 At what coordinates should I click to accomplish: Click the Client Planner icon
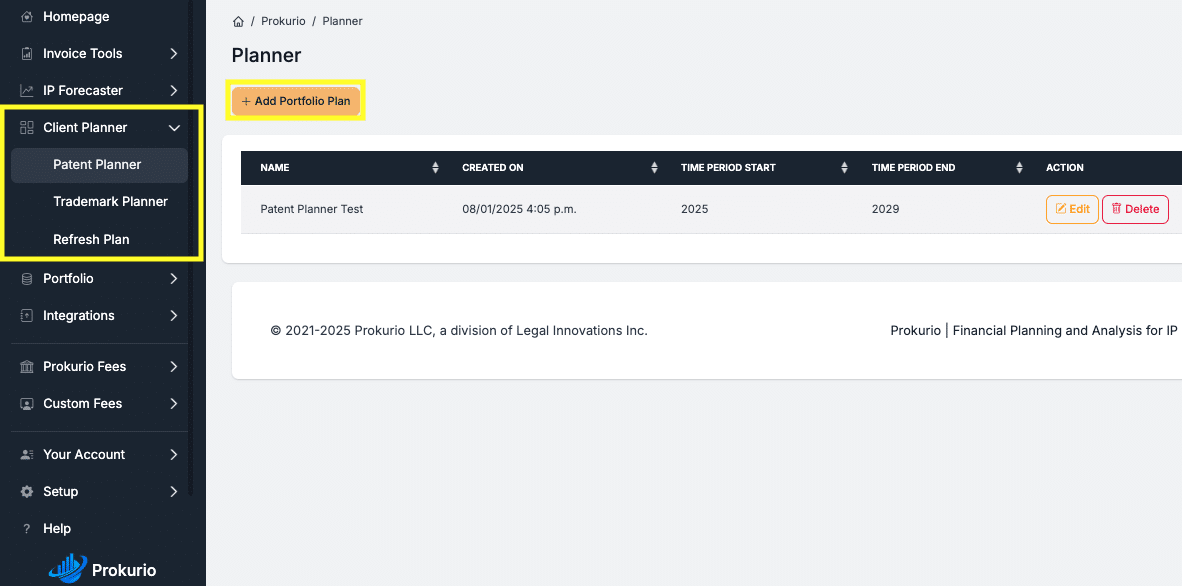click(24, 127)
